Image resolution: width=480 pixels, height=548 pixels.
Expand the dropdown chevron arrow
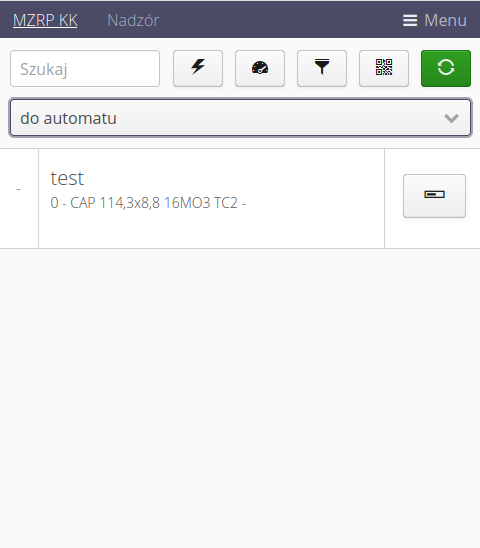[451, 118]
